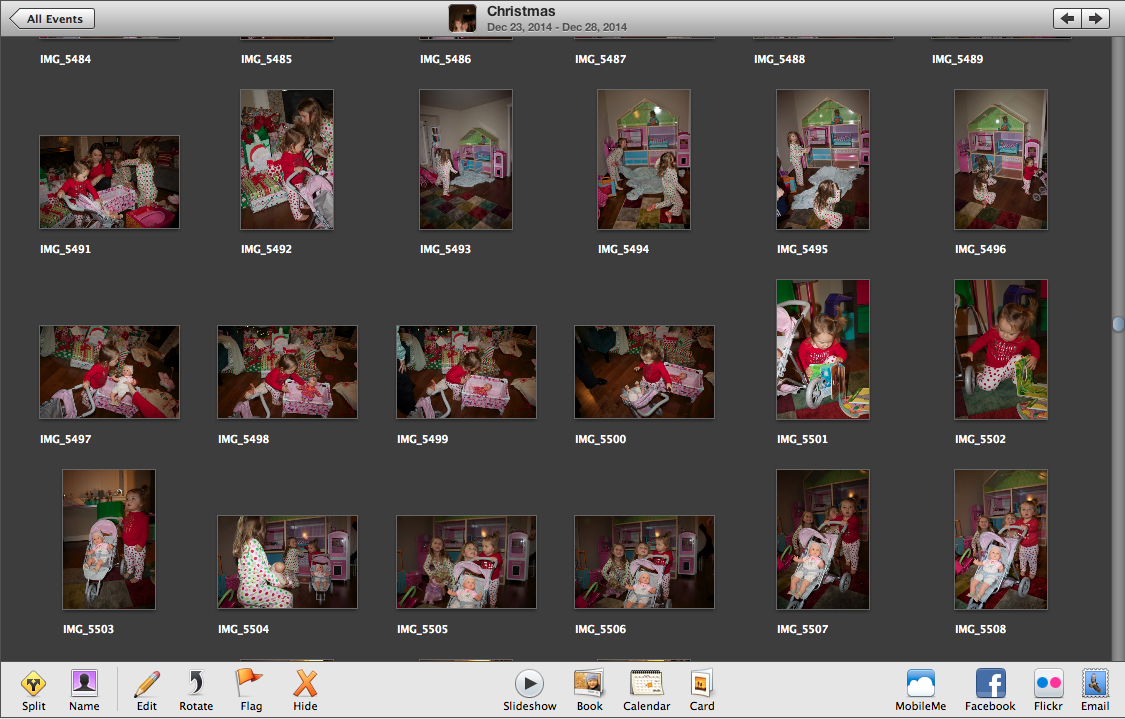Click the IMG_5496 filename label

coord(980,250)
